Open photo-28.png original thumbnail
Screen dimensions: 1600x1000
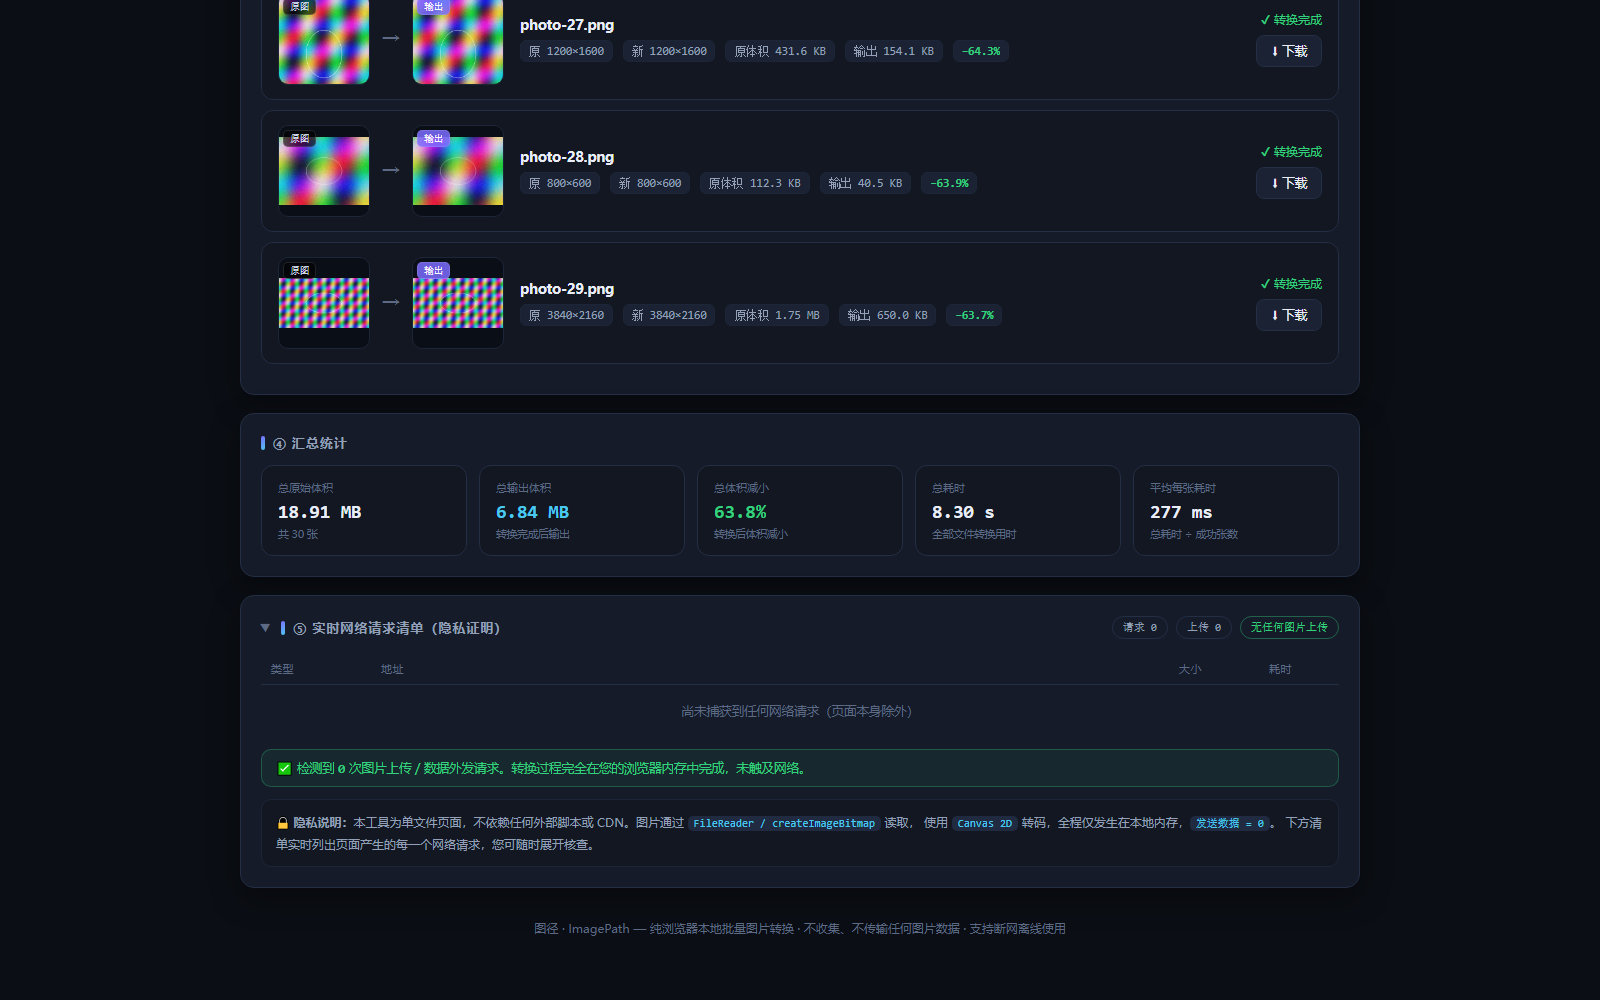(324, 171)
